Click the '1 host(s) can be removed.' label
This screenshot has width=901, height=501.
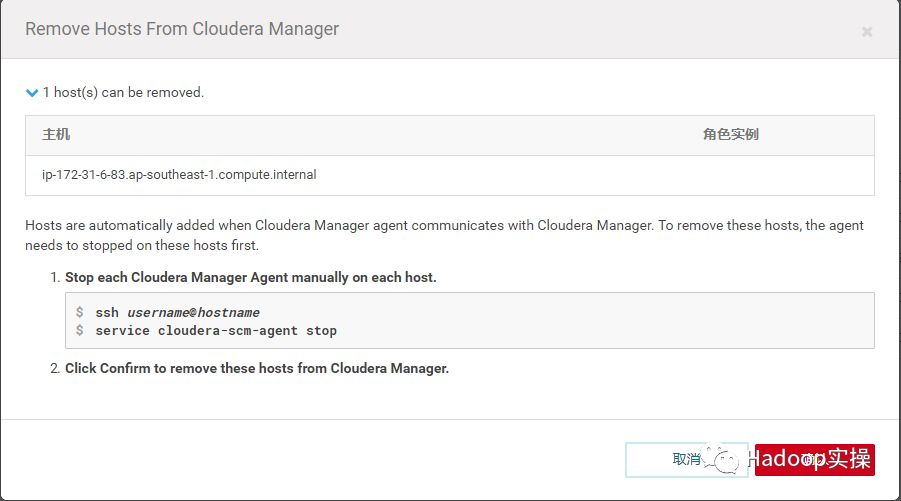pyautogui.click(x=123, y=93)
